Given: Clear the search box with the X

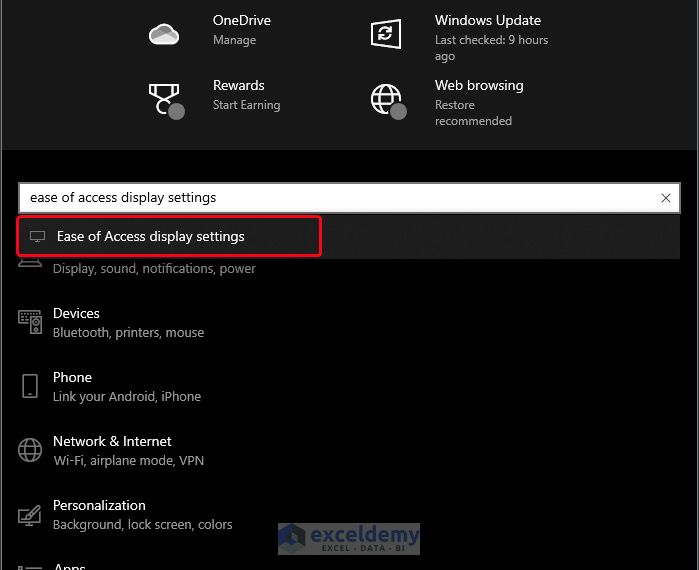Looking at the screenshot, I should (x=666, y=198).
